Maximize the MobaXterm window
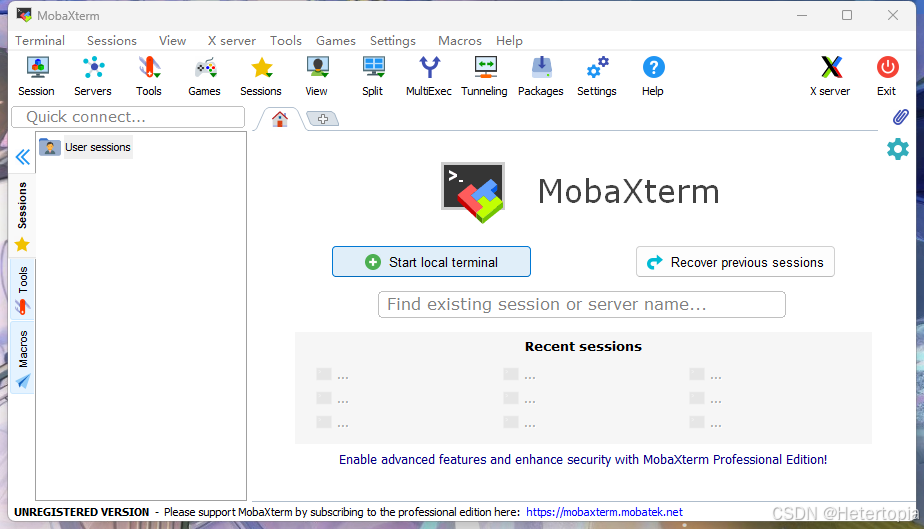This screenshot has width=924, height=529. tap(847, 15)
